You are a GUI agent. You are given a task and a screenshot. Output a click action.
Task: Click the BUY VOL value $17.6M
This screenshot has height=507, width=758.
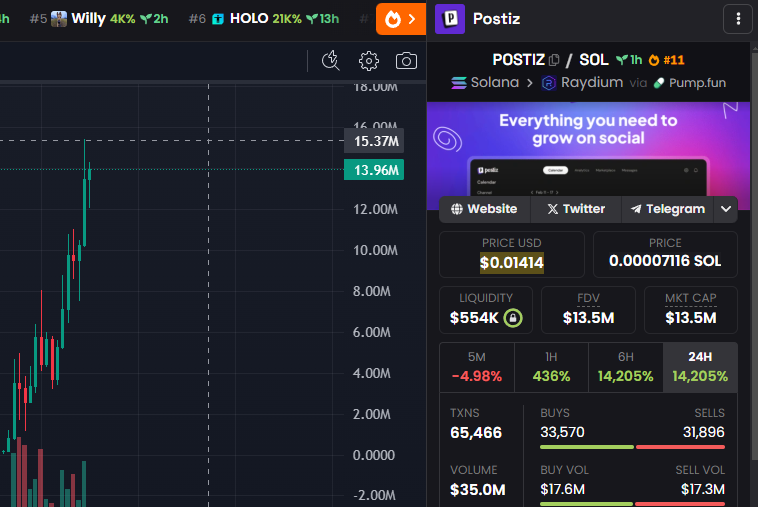coord(563,489)
